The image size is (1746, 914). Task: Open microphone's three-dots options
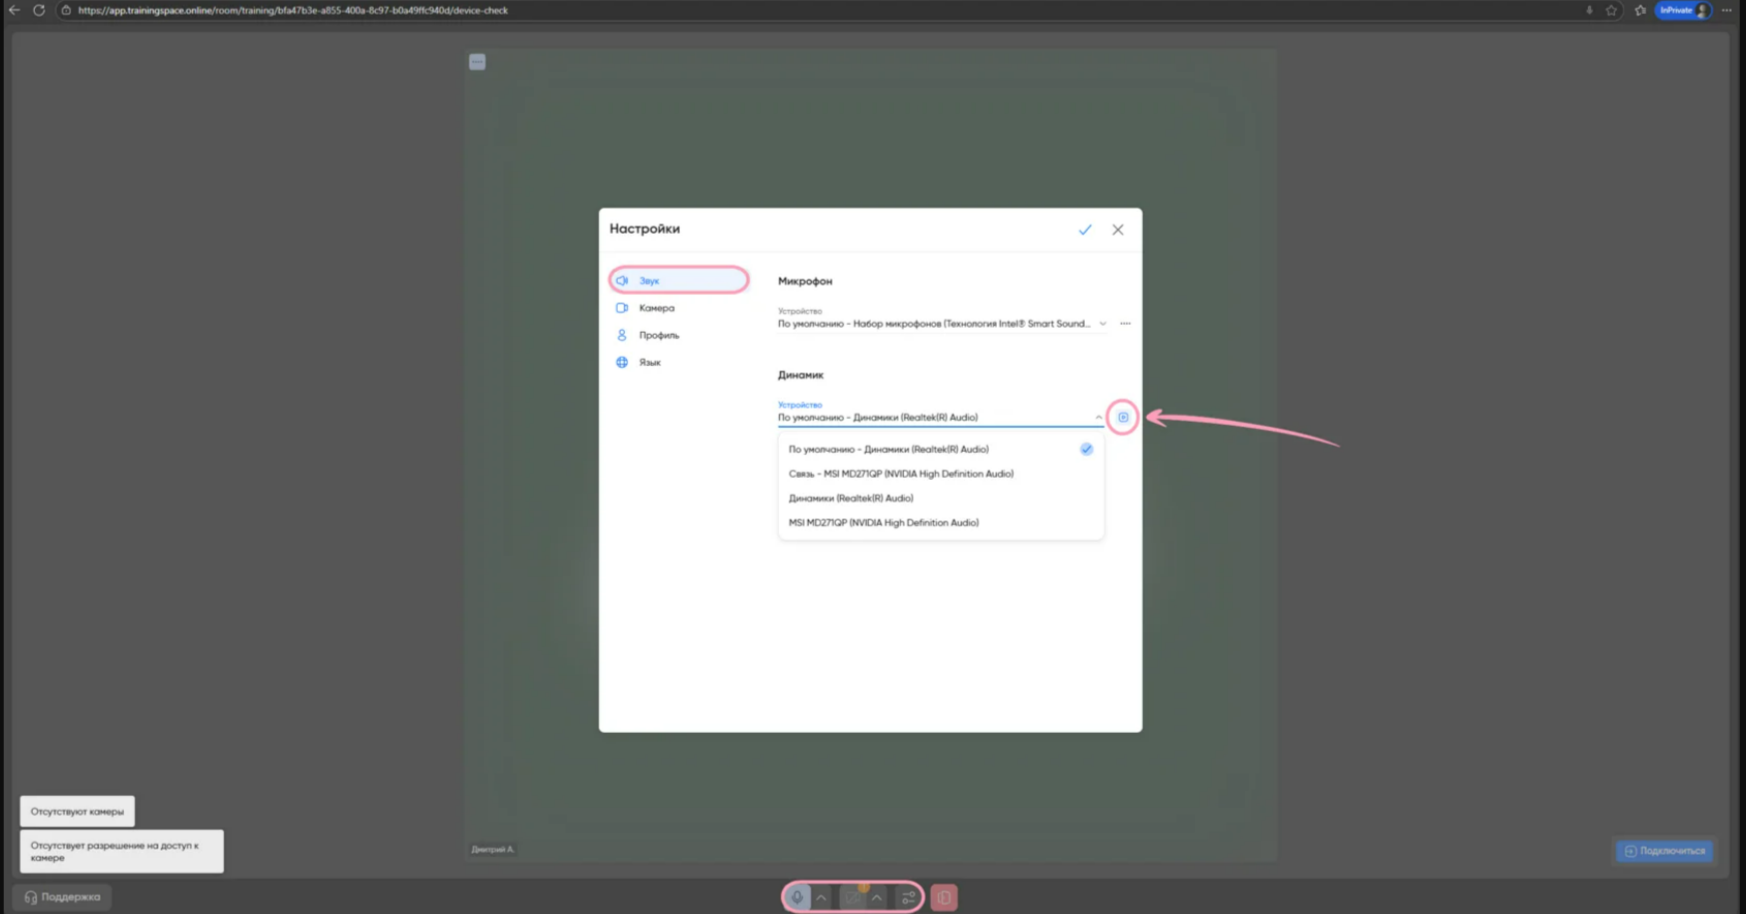pyautogui.click(x=1125, y=324)
